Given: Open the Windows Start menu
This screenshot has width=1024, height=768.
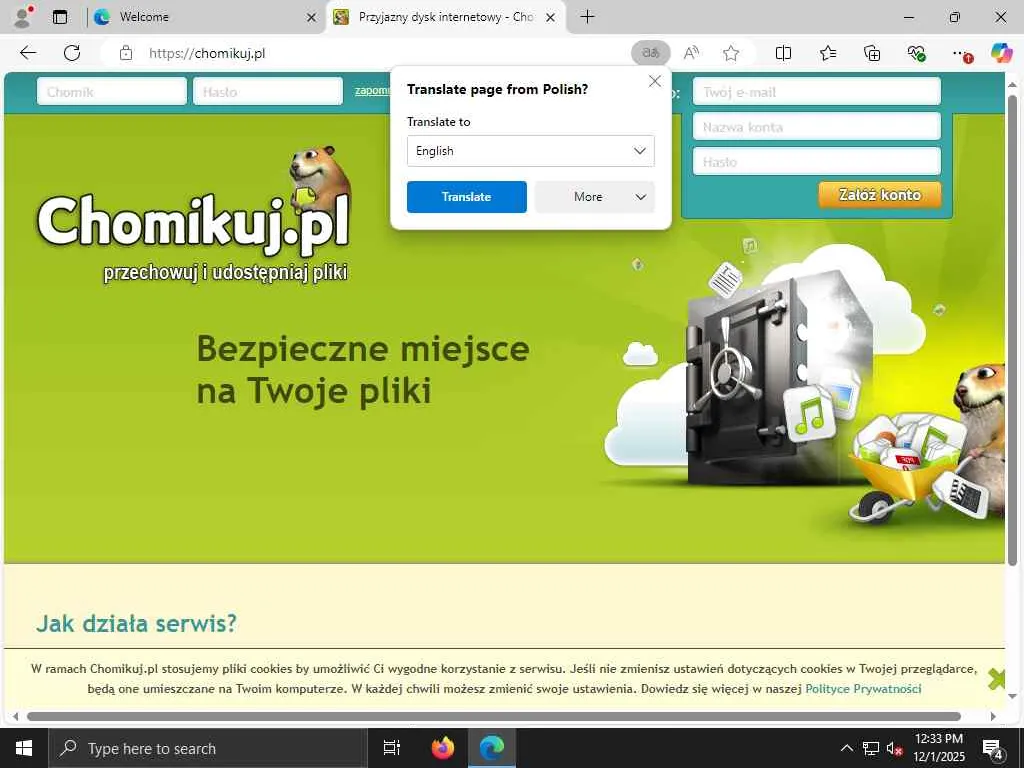Looking at the screenshot, I should point(24,748).
